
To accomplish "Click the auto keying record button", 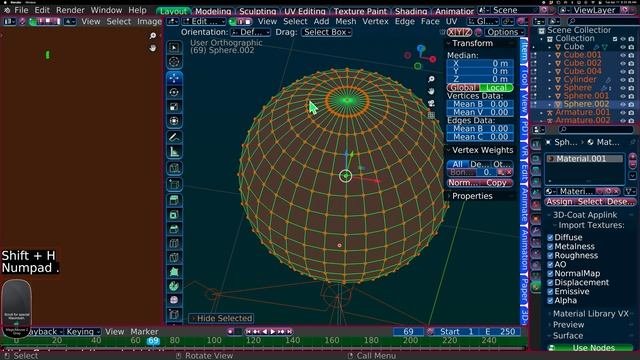I will click(x=231, y=332).
